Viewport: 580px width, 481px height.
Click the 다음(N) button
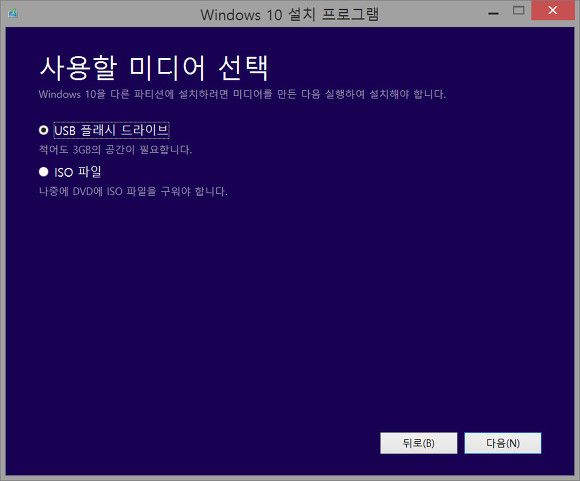[x=503, y=443]
